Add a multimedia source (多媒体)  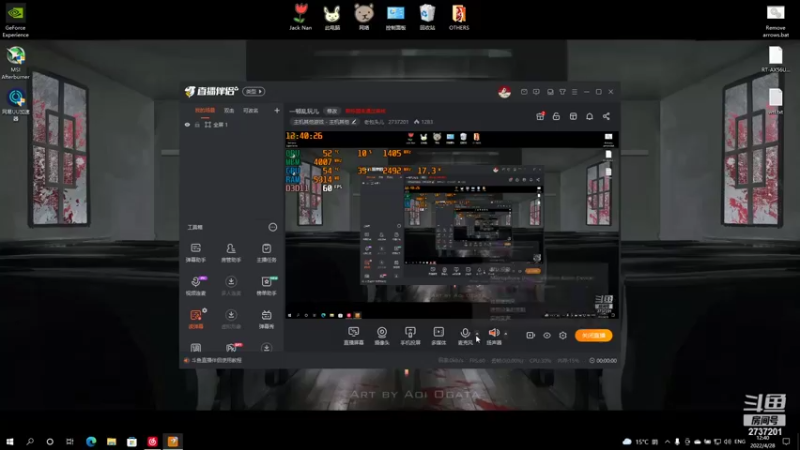(439, 336)
